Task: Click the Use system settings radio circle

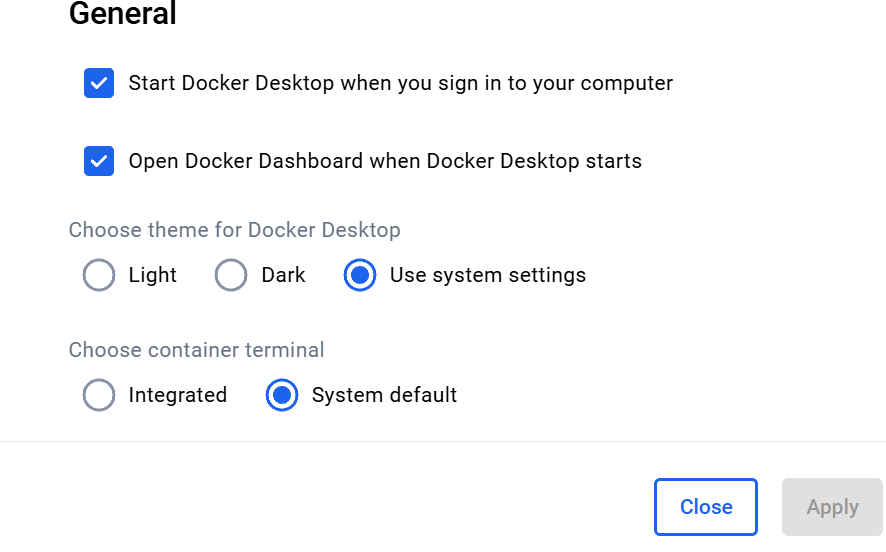Action: tap(359, 275)
